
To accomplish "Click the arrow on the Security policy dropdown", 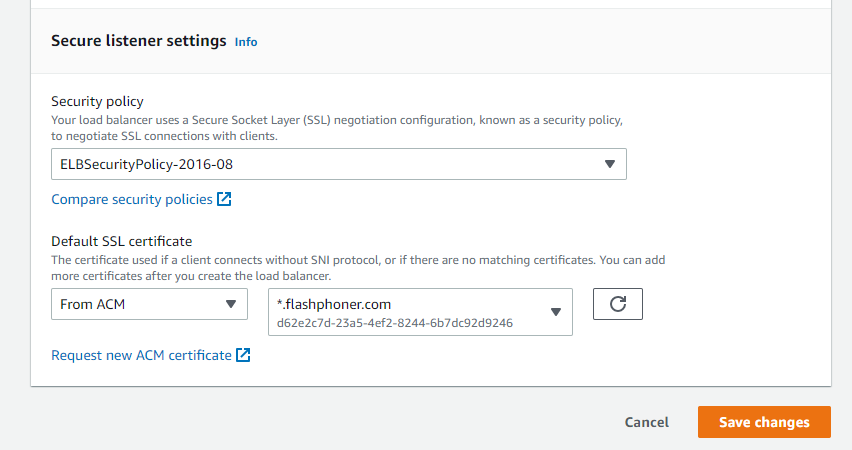I will 610,164.
